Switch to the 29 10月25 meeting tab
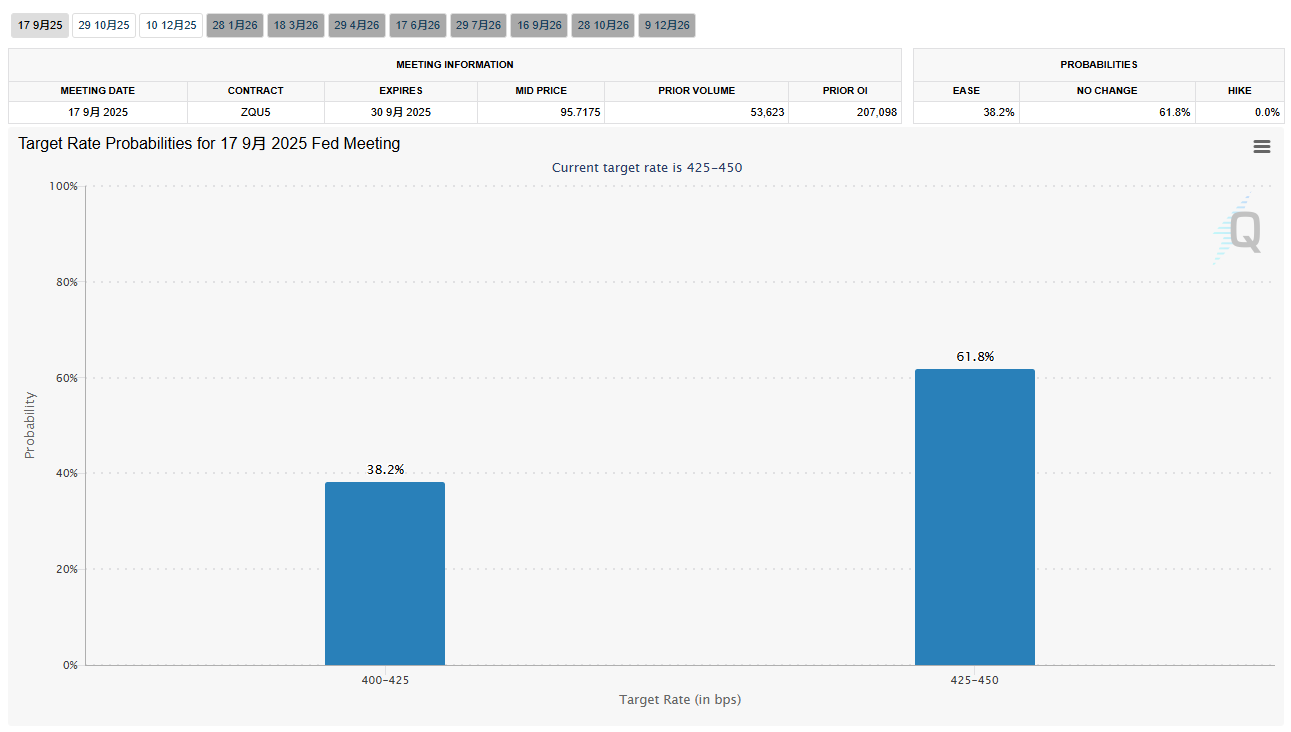This screenshot has width=1291, height=732. [104, 25]
